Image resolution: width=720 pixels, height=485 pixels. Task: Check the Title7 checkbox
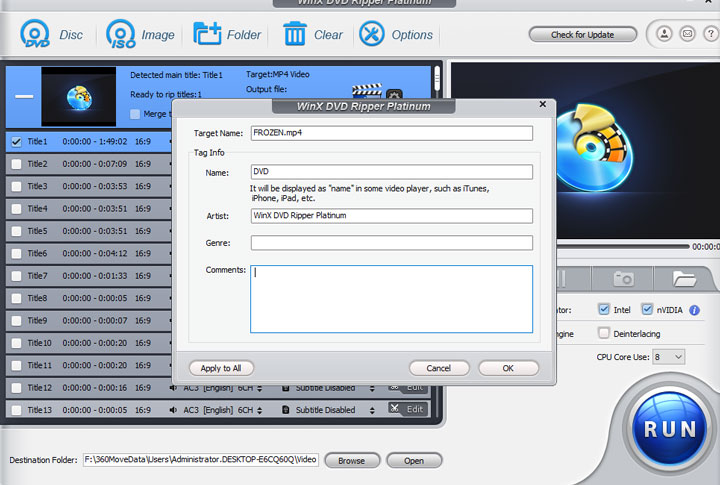pyautogui.click(x=16, y=276)
